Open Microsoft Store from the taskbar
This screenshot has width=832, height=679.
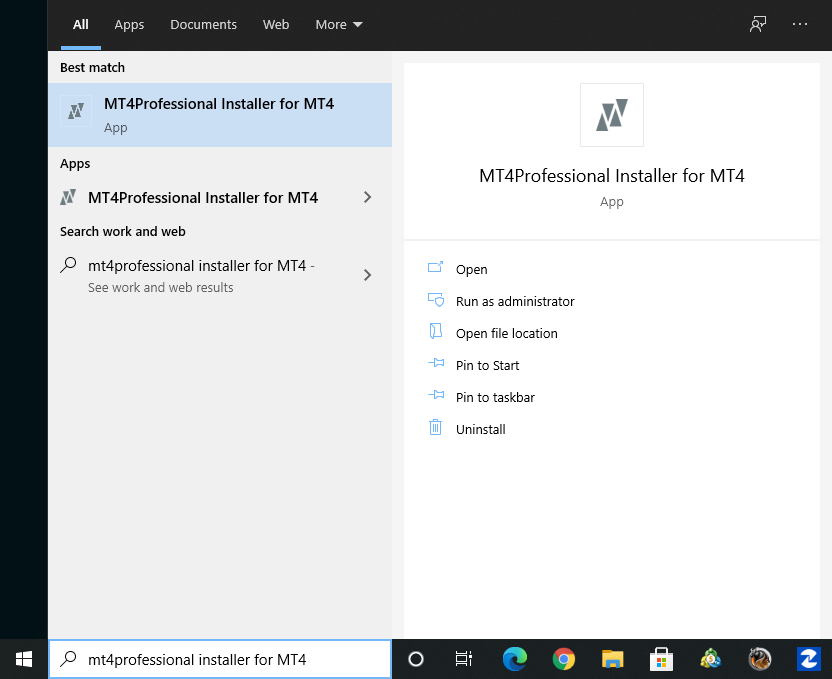[x=661, y=659]
